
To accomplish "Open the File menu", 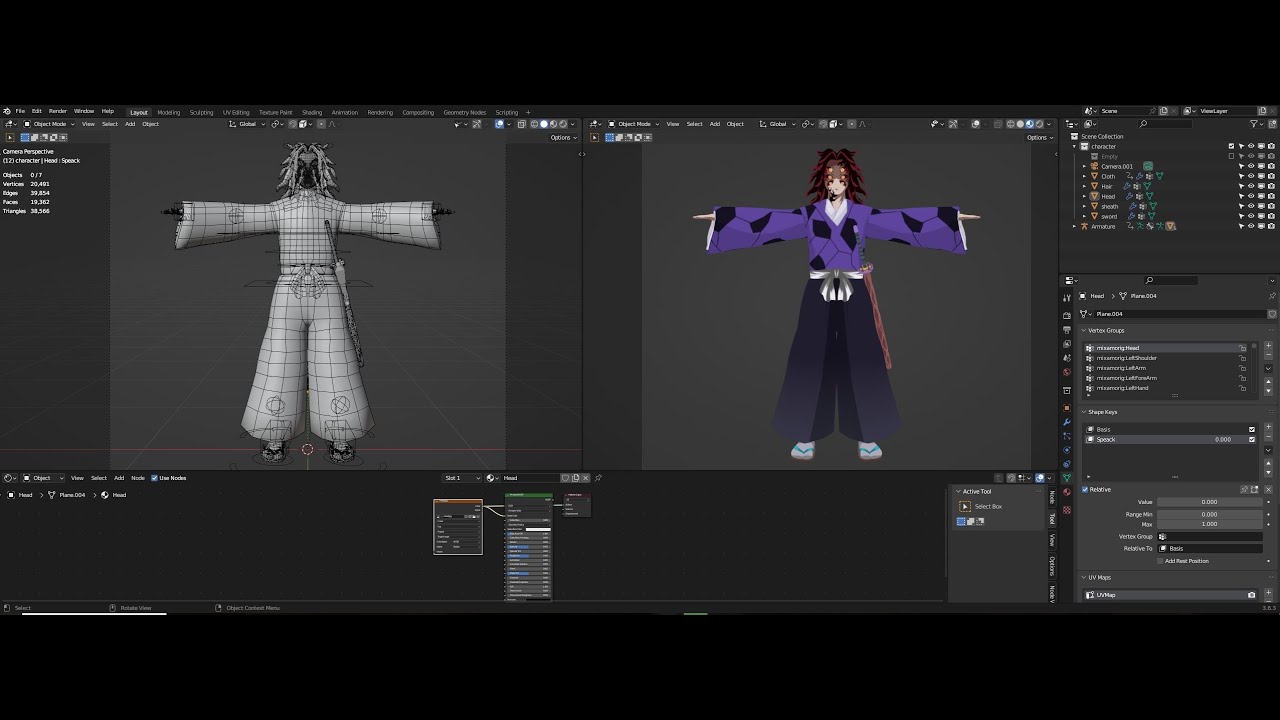I will pyautogui.click(x=20, y=111).
